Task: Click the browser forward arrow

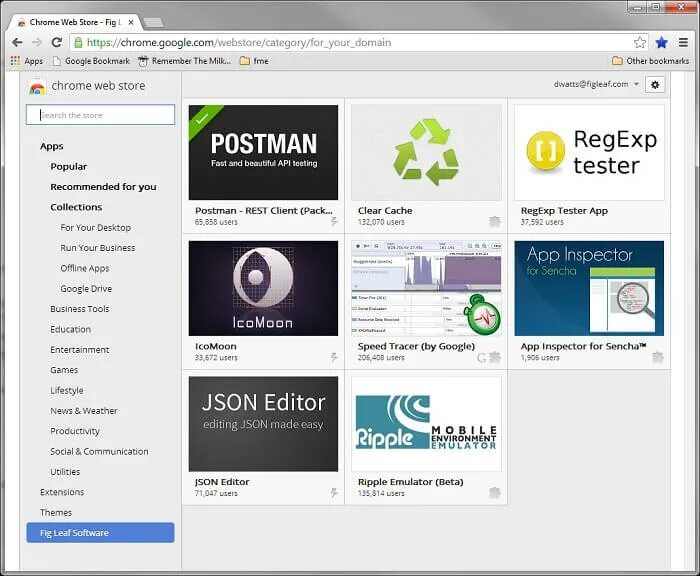Action: (x=37, y=42)
